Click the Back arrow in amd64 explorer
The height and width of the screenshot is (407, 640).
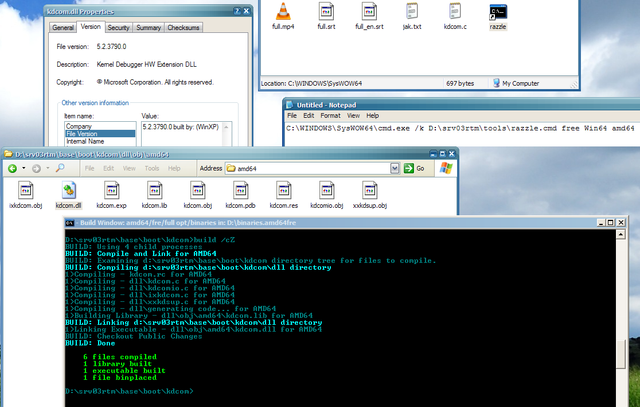12,168
